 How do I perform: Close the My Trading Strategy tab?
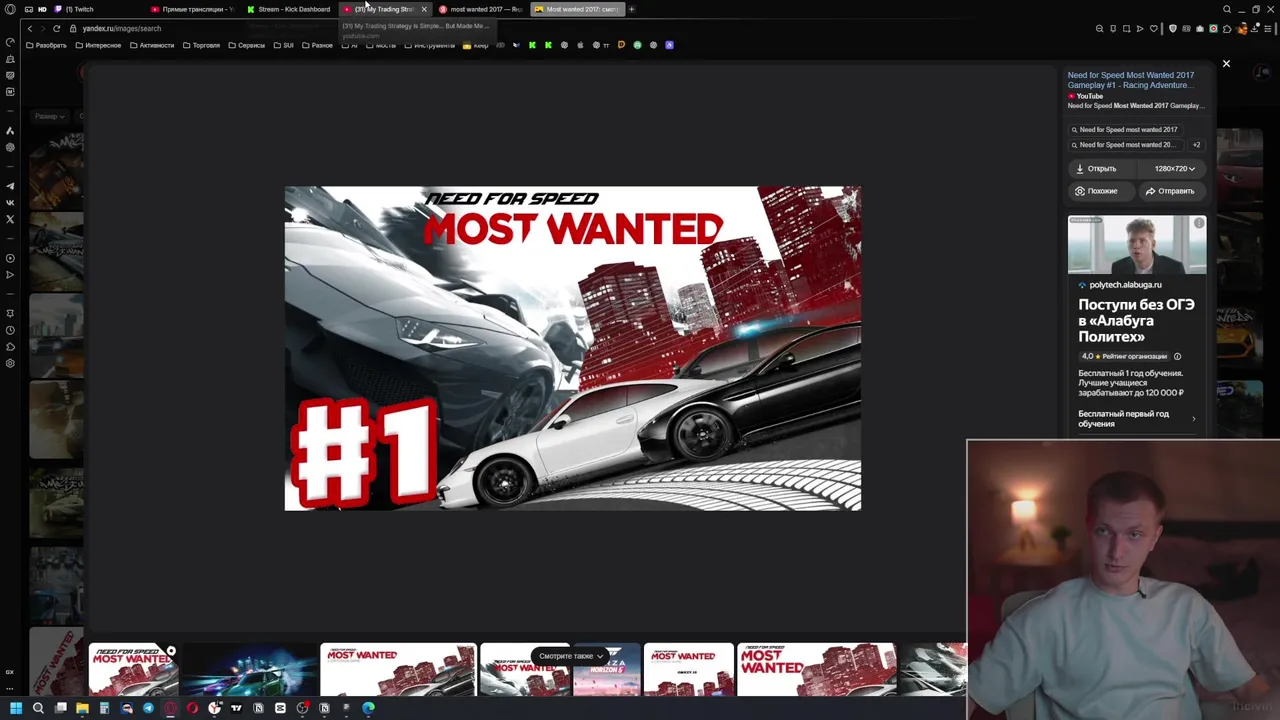424,9
